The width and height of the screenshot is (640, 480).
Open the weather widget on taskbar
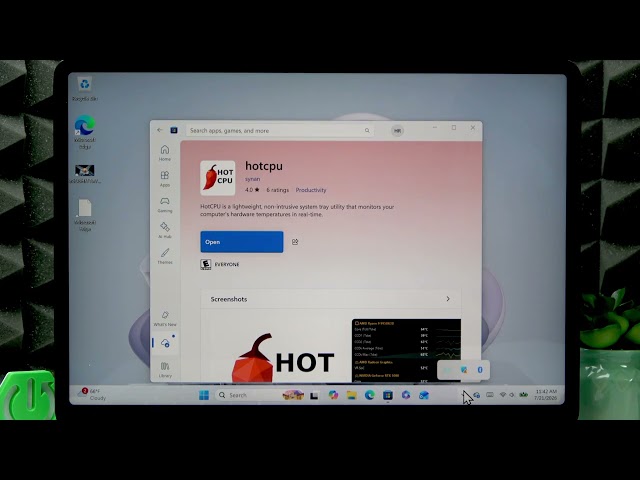coord(93,394)
